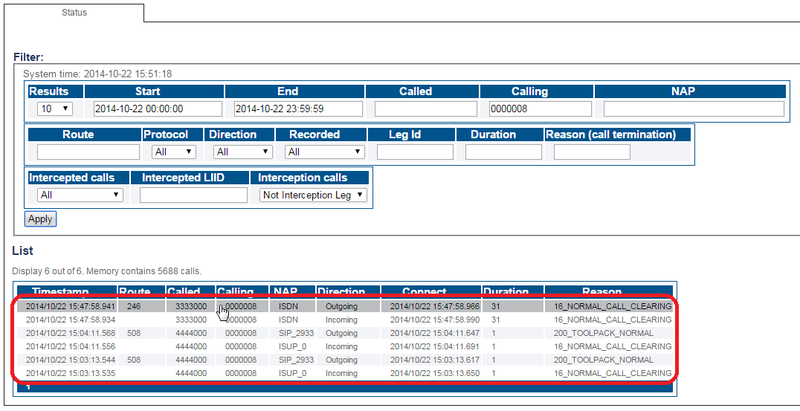Click the Start date input field
This screenshot has width=800, height=411.
(x=157, y=109)
